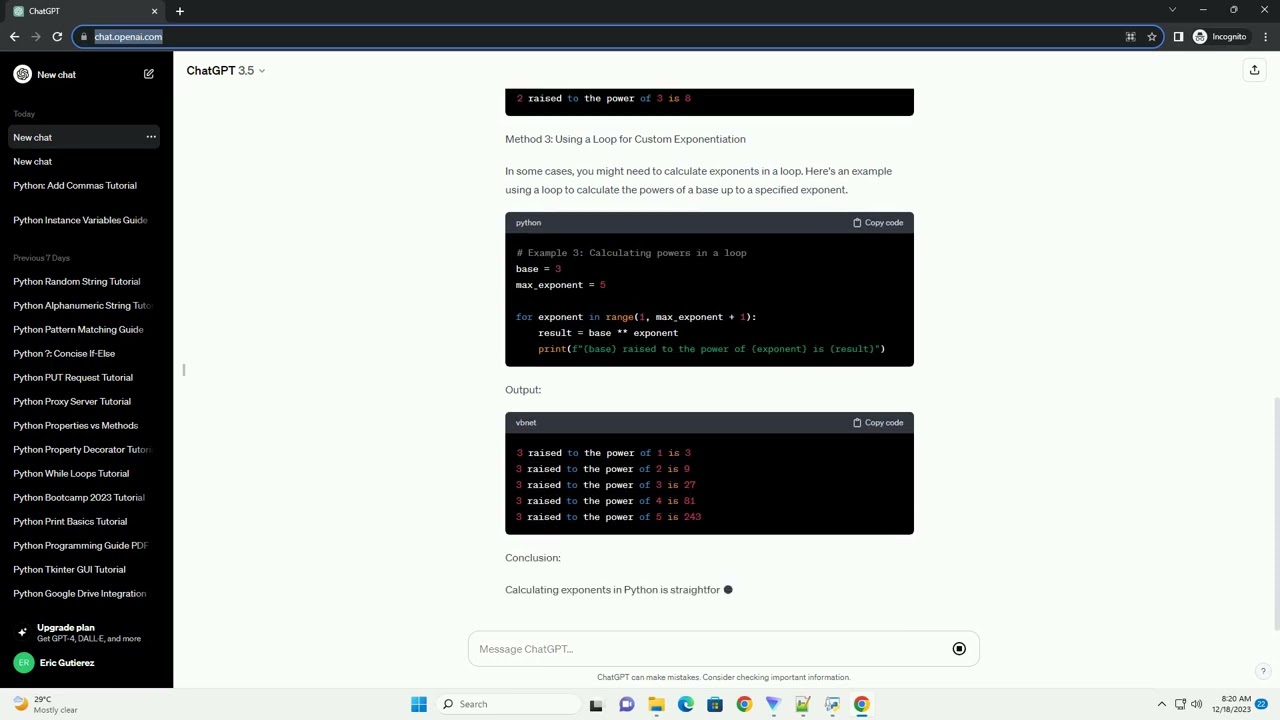
Task: Open the Eric Gutierez account menu
Action: point(86,663)
